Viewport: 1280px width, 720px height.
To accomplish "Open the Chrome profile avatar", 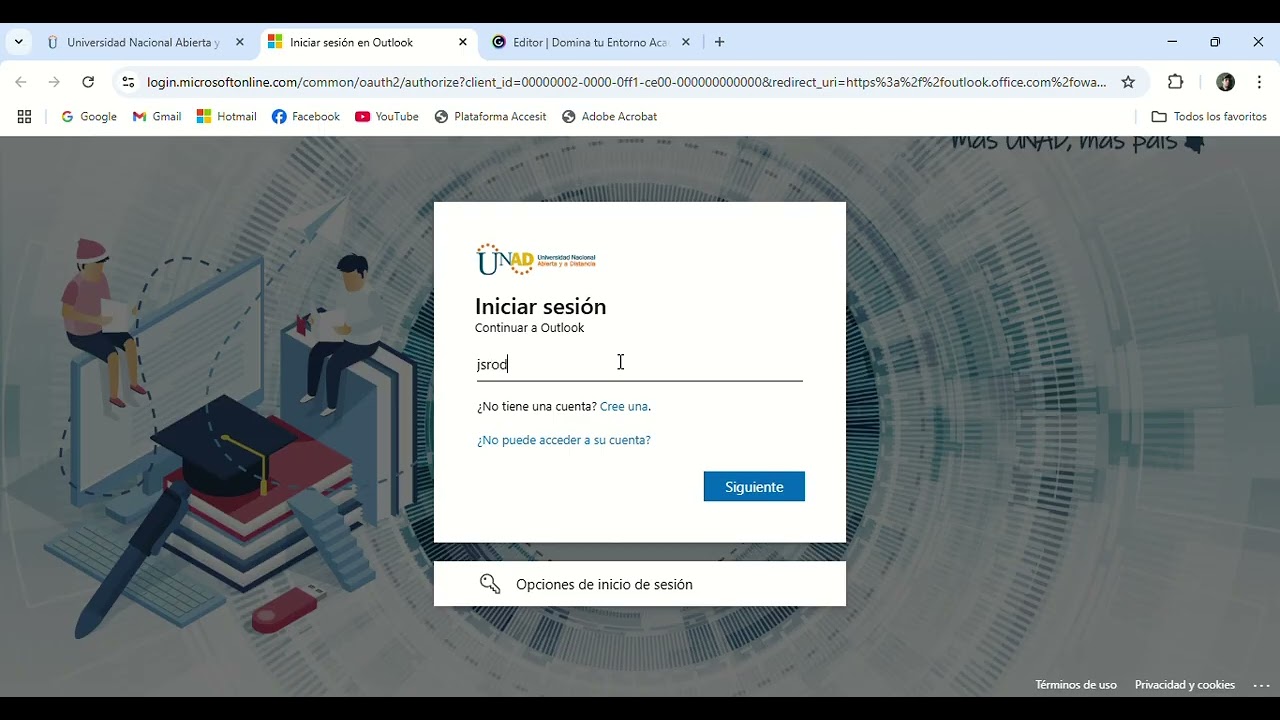I will point(1225,82).
